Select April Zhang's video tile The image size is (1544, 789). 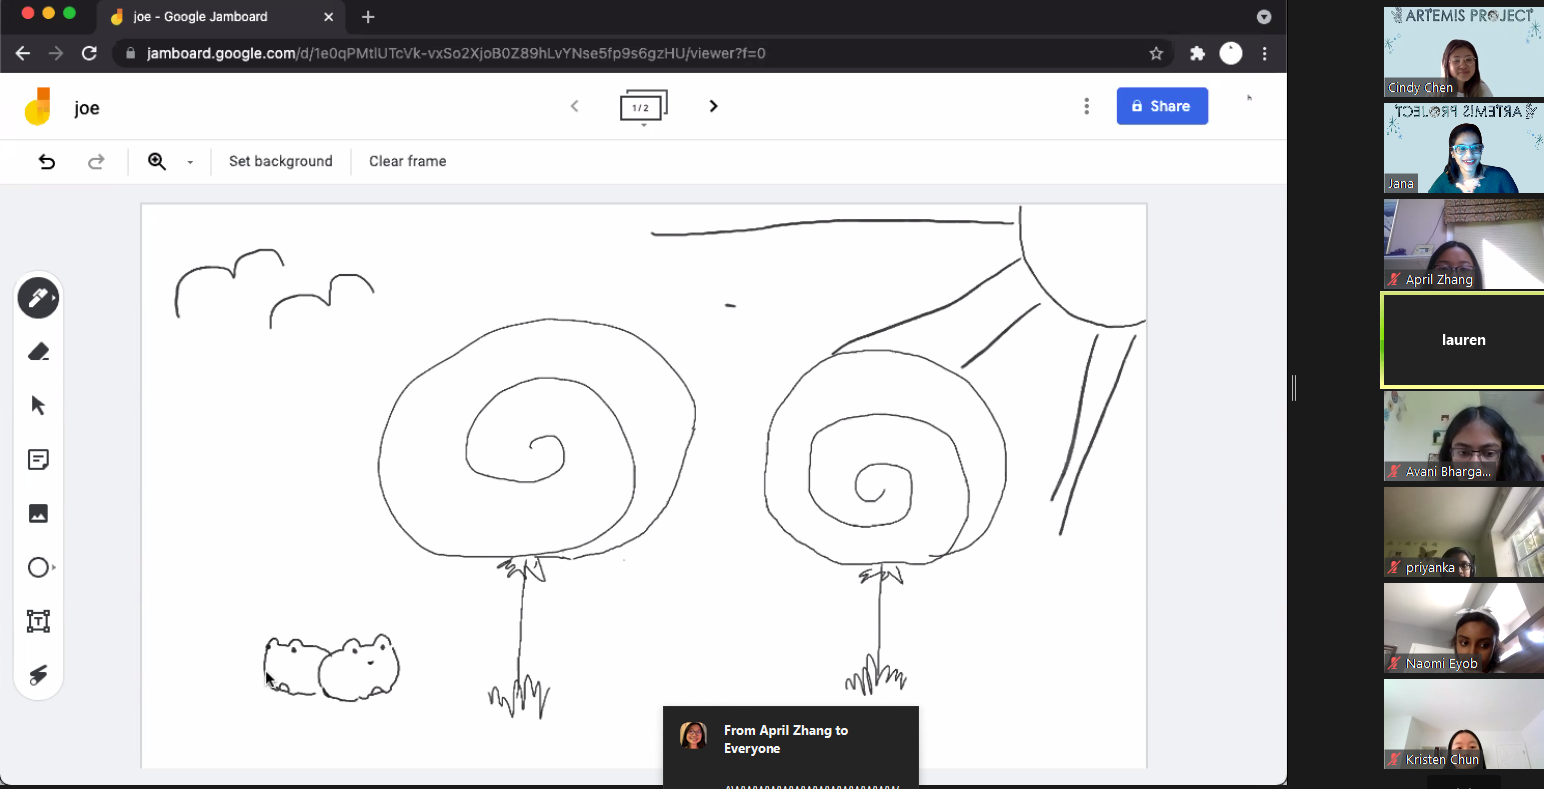coord(1464,243)
